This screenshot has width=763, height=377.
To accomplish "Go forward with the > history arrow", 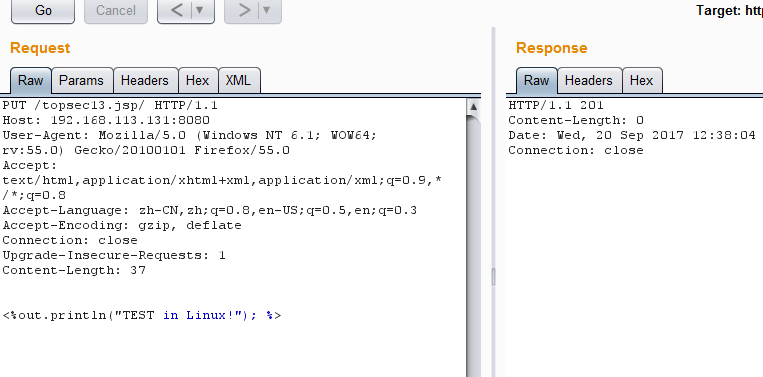I will (244, 11).
